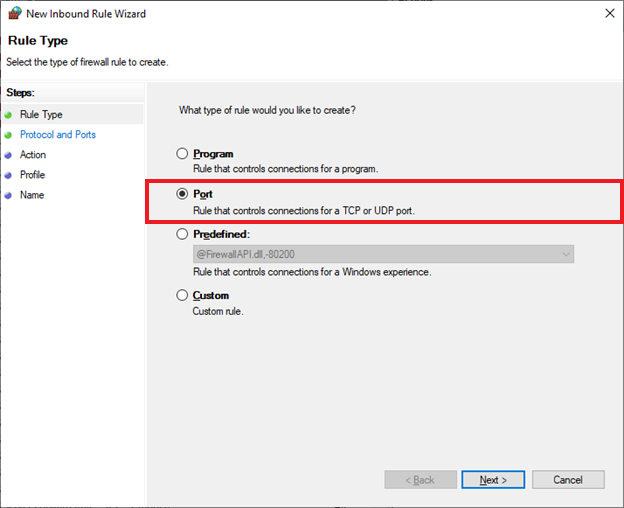Viewport: 624px width, 508px height.
Task: Pick the Custom rule radio button
Action: pos(182,295)
